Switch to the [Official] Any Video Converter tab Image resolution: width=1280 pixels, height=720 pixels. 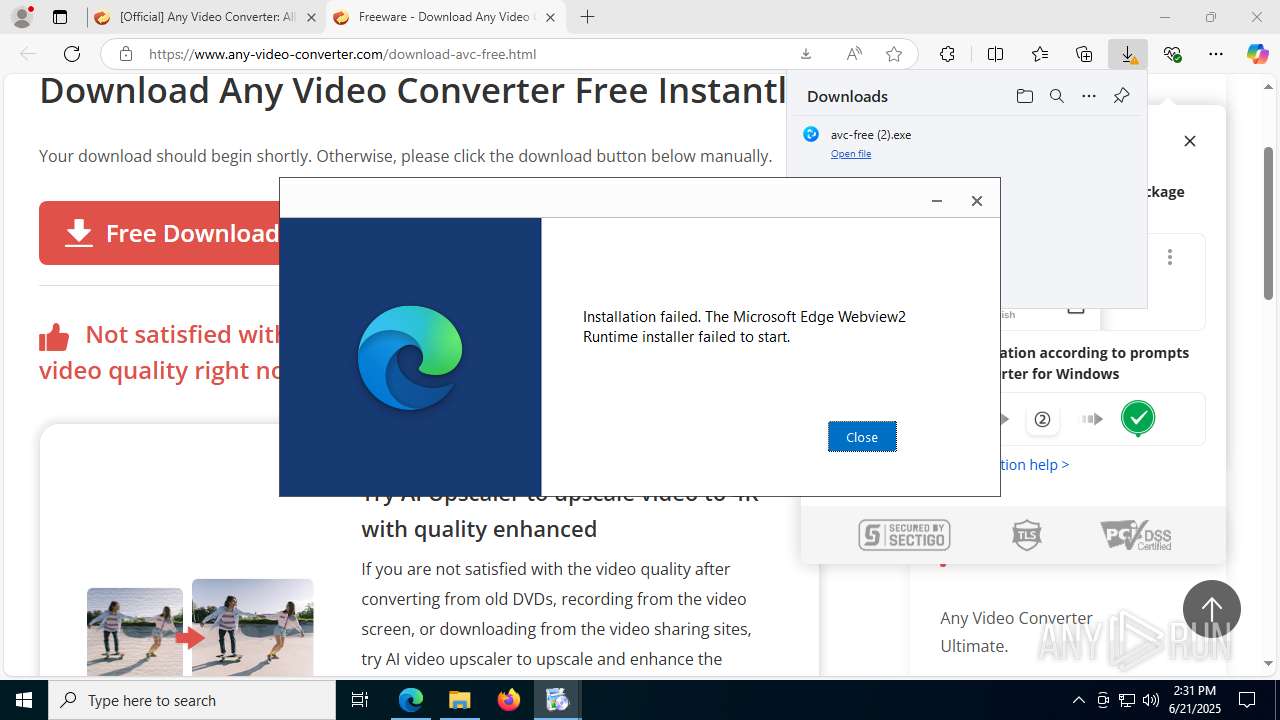tap(205, 17)
